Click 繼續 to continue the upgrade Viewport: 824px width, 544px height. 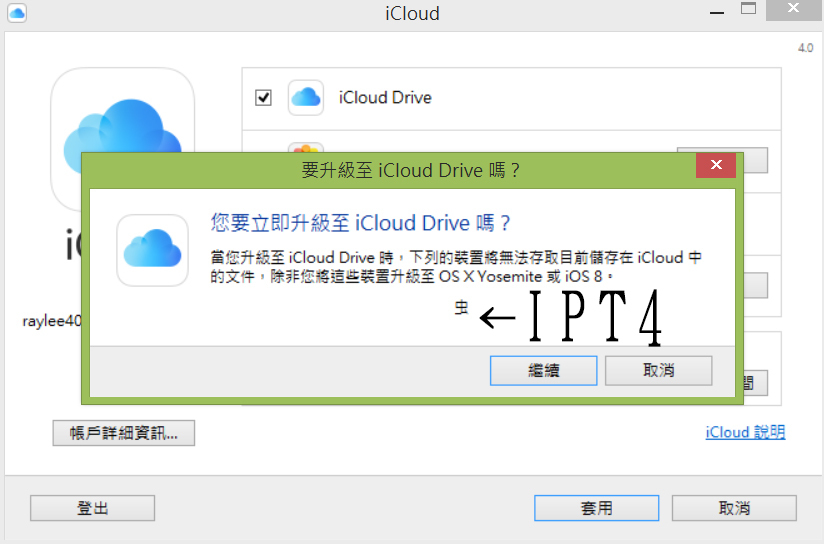point(543,371)
